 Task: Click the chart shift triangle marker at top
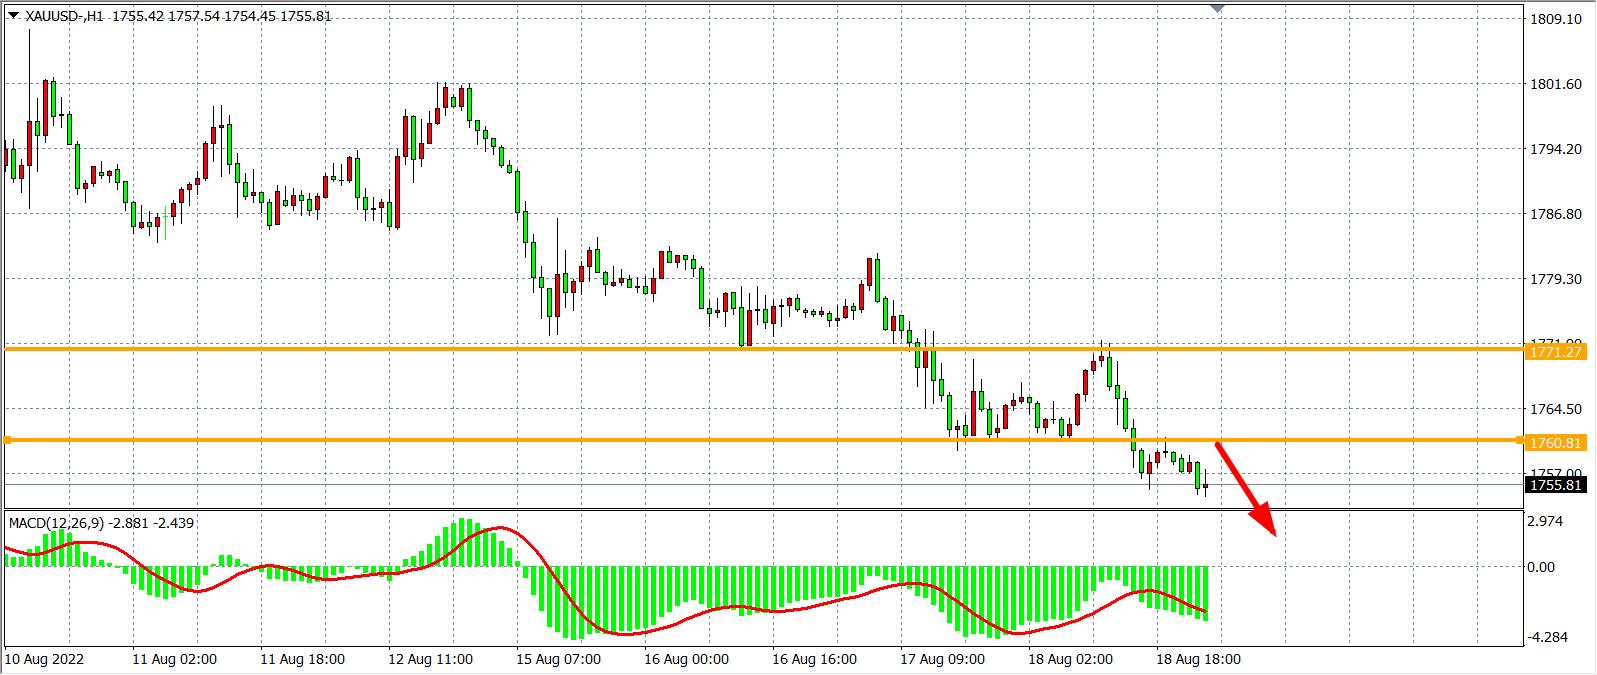pos(1217,8)
